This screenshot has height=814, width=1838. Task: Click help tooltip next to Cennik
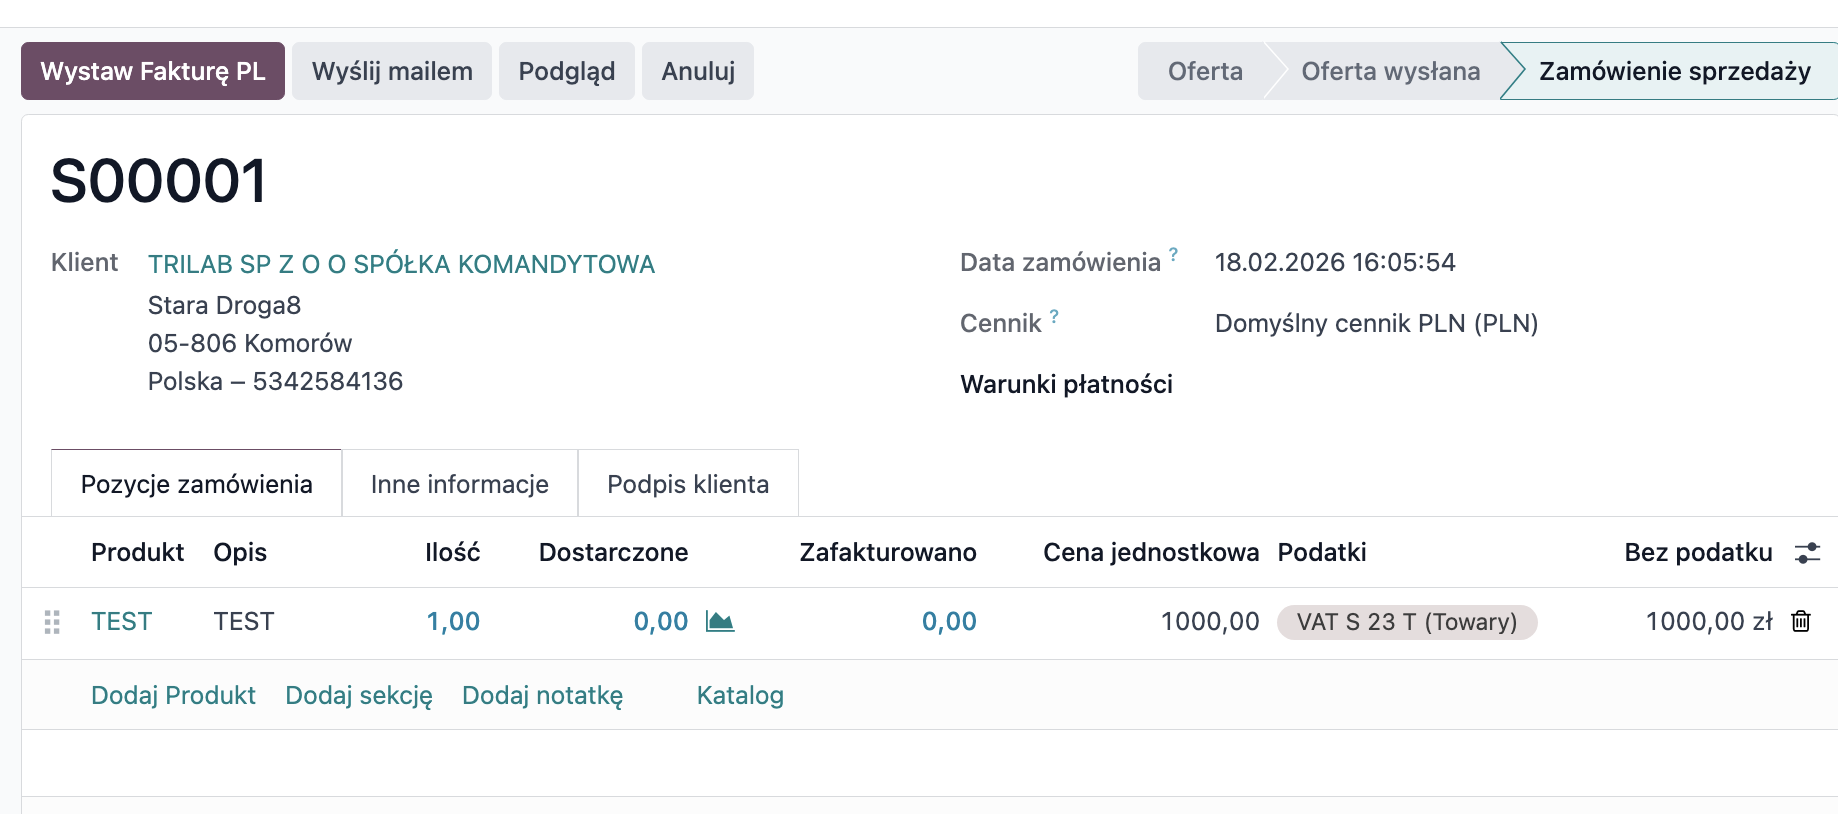(x=1054, y=316)
